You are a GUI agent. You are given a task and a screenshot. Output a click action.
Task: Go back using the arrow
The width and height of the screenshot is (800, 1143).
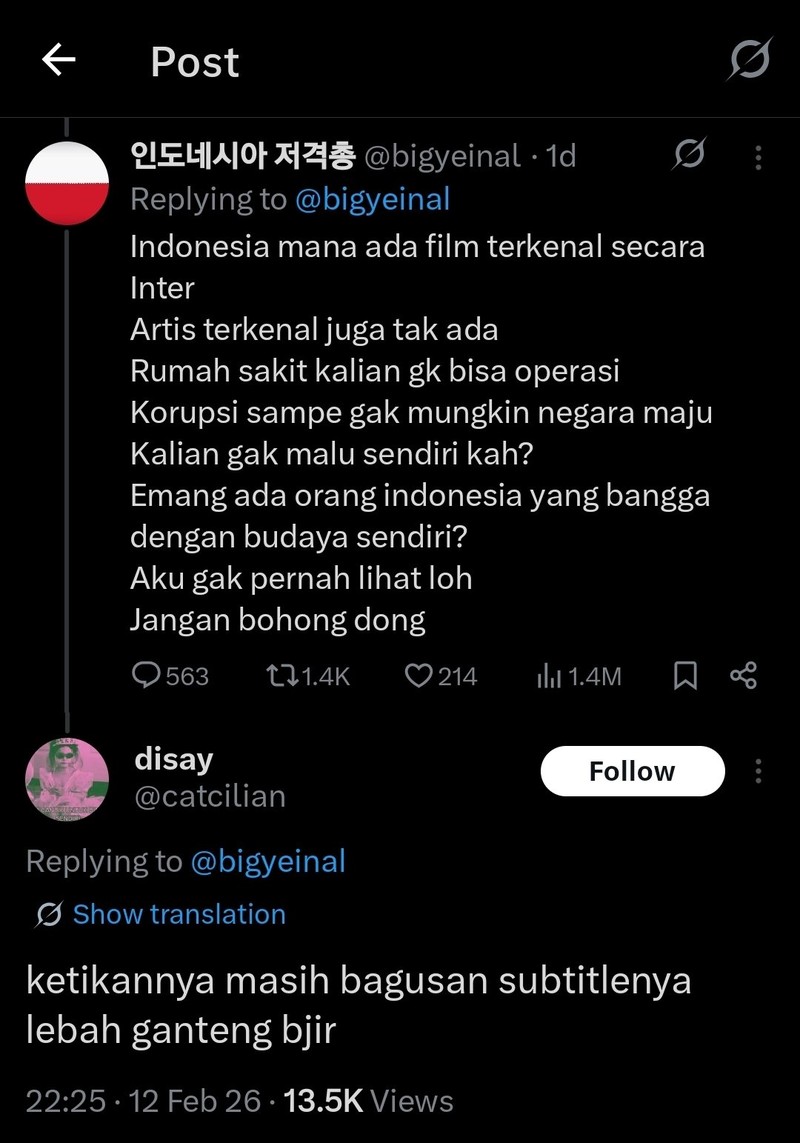click(x=57, y=60)
